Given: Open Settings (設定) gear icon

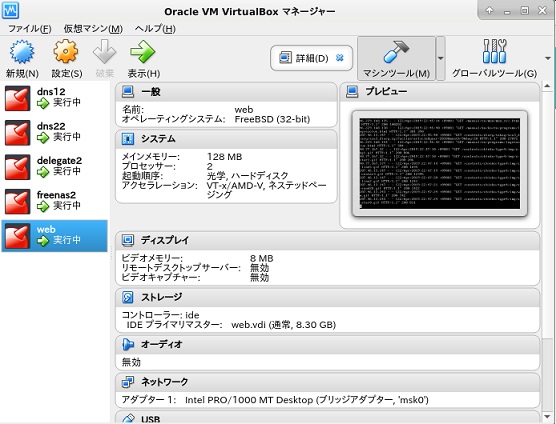Looking at the screenshot, I should [66, 52].
